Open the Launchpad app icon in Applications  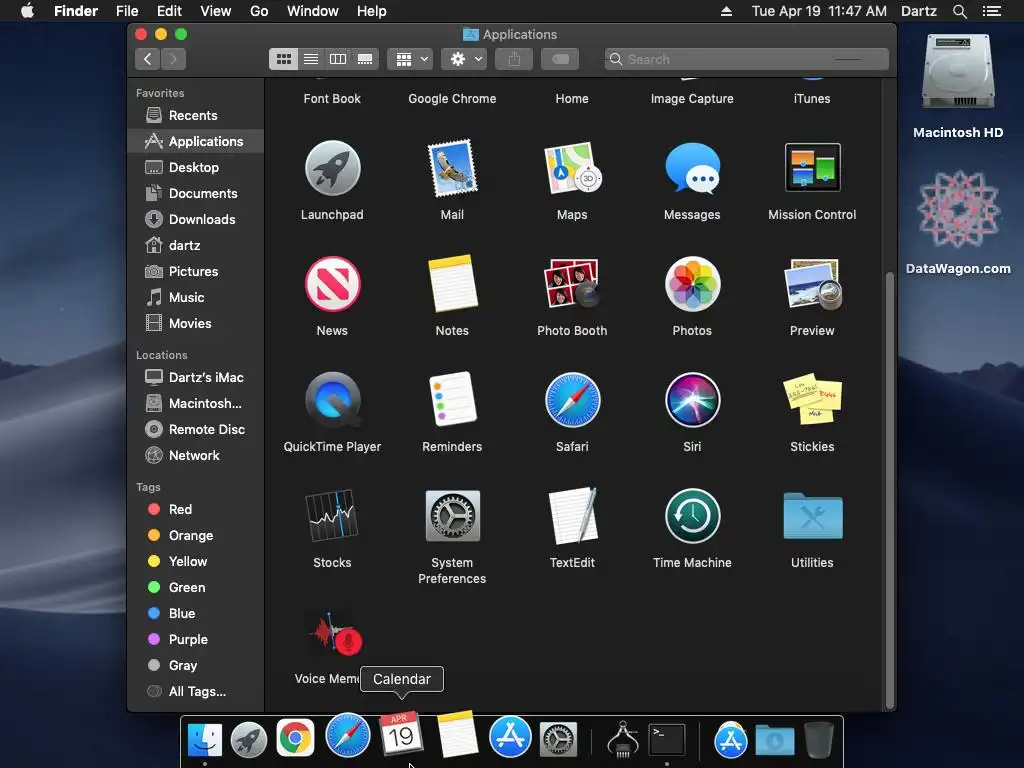point(332,168)
